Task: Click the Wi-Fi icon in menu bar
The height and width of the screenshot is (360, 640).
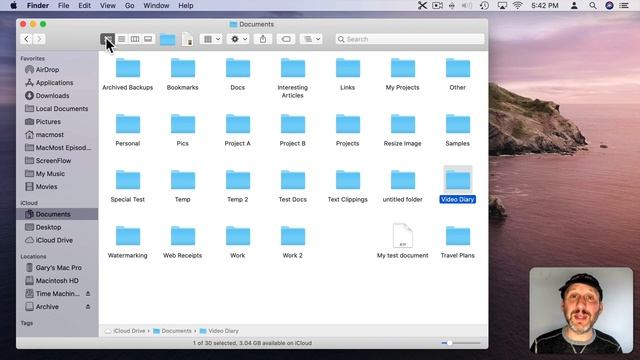Action: pos(518,6)
